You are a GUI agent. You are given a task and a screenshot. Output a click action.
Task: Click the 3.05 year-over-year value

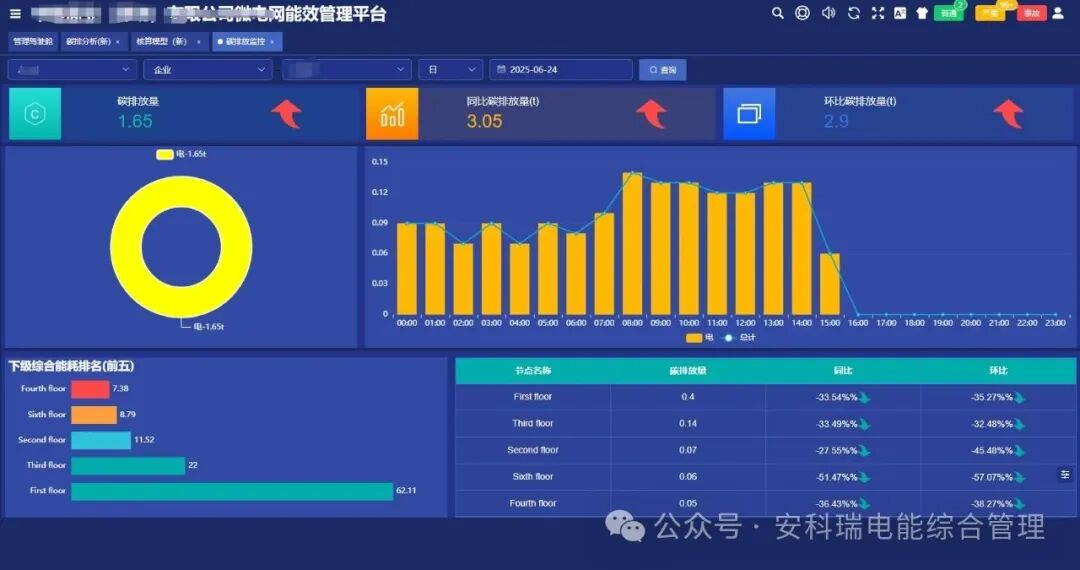pos(484,121)
